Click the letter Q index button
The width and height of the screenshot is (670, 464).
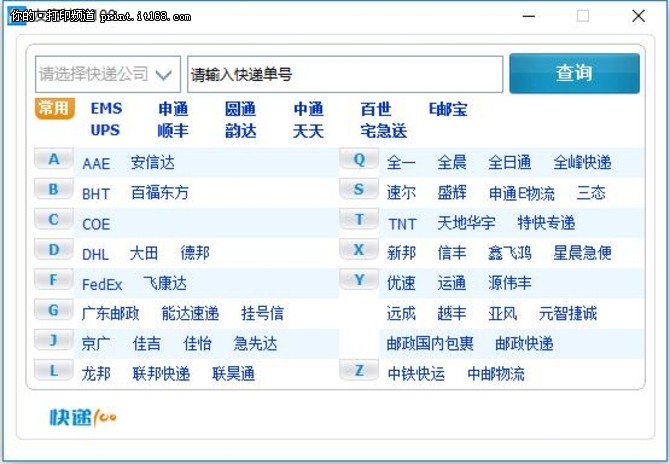click(x=359, y=159)
